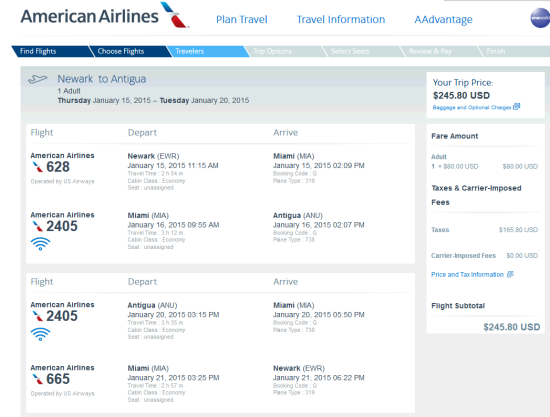Select the Travelers step tab

pos(206,51)
